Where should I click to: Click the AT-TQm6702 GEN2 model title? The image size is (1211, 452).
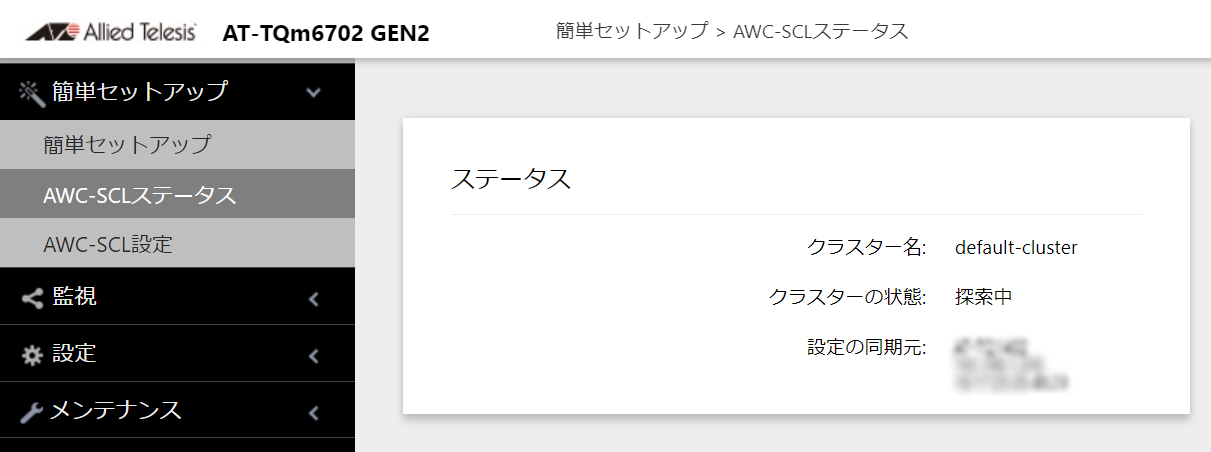tap(325, 34)
